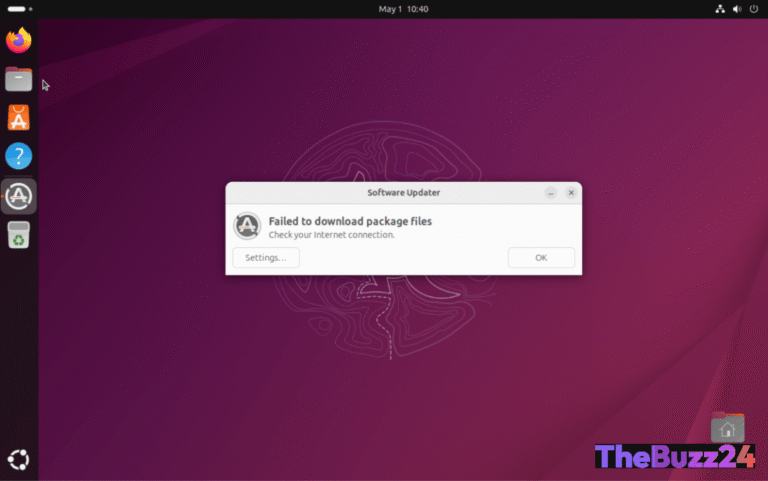Open the clock showing May 1 10:40
The width and height of the screenshot is (768, 481).
pyautogui.click(x=403, y=9)
